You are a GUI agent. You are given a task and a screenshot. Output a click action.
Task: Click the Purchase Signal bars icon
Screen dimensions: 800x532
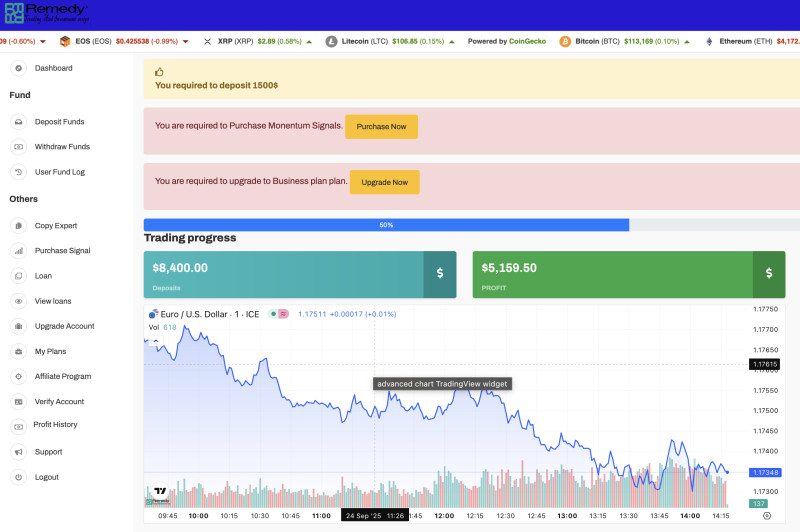(x=18, y=251)
